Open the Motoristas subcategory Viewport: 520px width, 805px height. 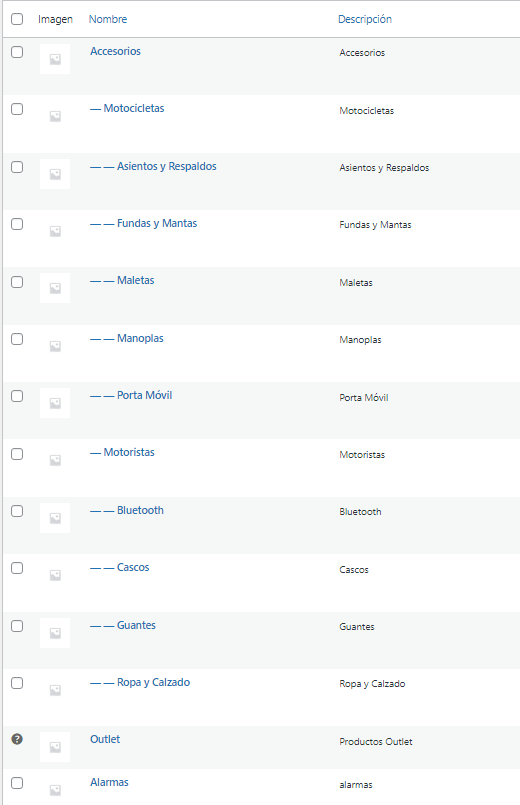pyautogui.click(x=129, y=452)
